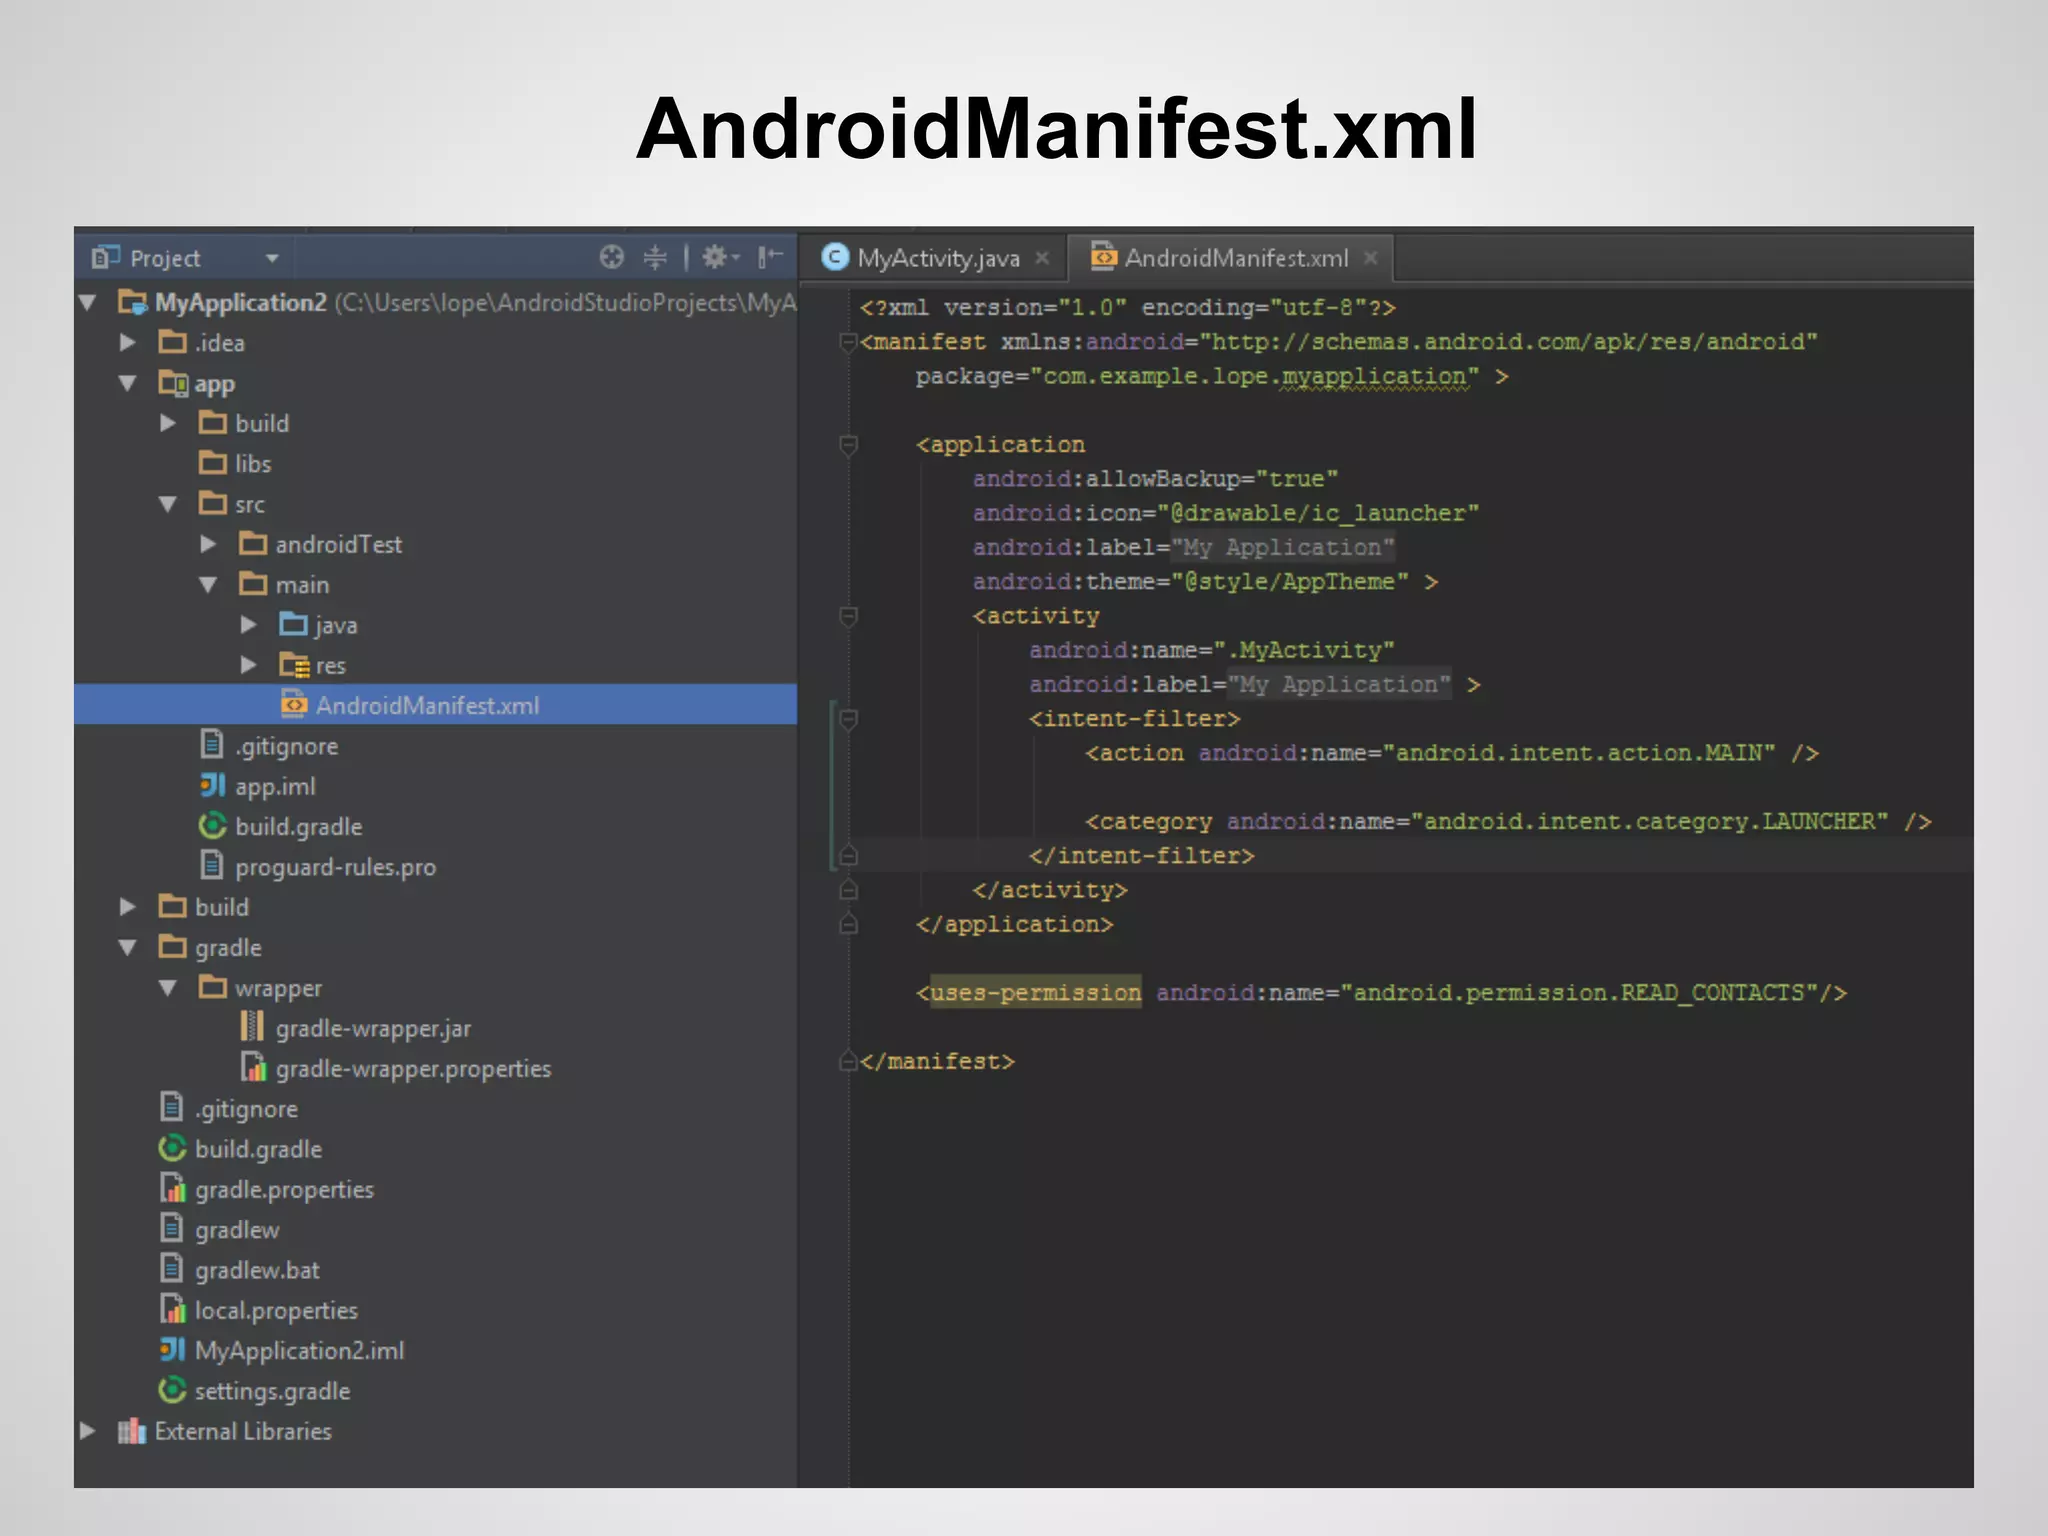Click fold marker at closing activity tag

pos(848,889)
